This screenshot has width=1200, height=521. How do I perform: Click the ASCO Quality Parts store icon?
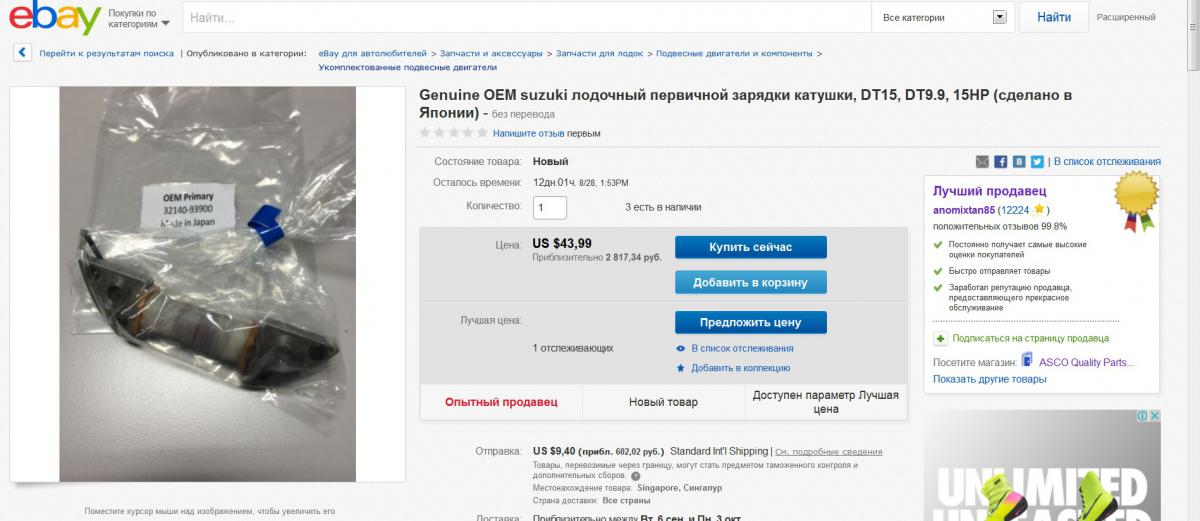(x=1027, y=362)
